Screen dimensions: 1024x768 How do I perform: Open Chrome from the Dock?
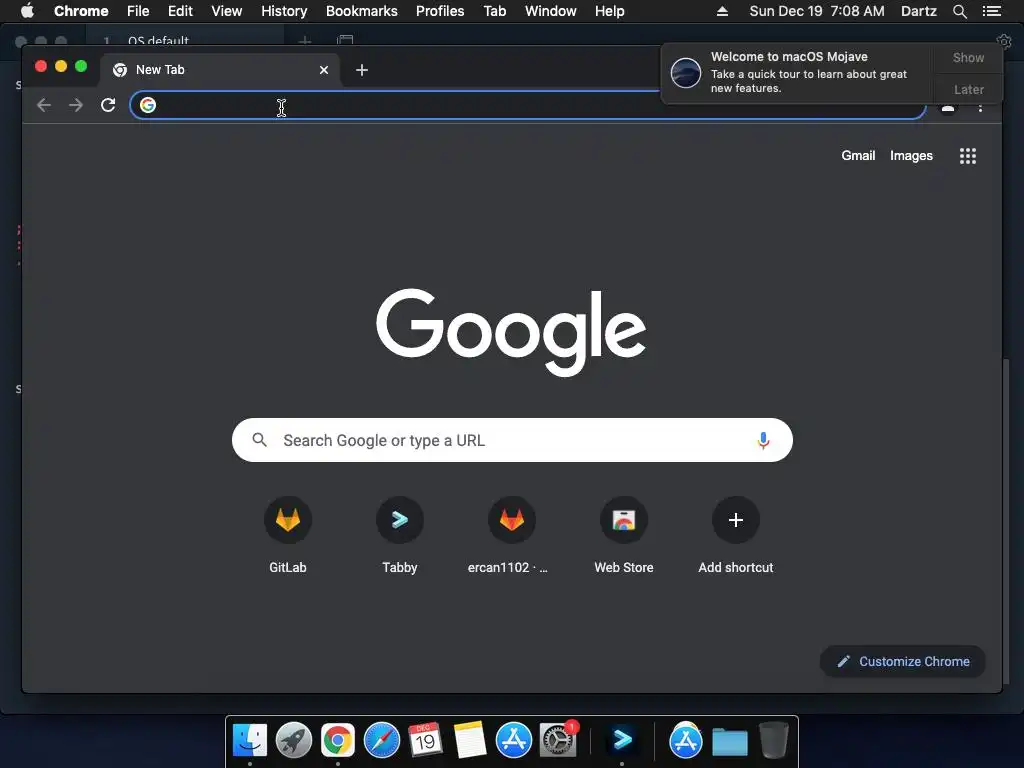point(338,741)
